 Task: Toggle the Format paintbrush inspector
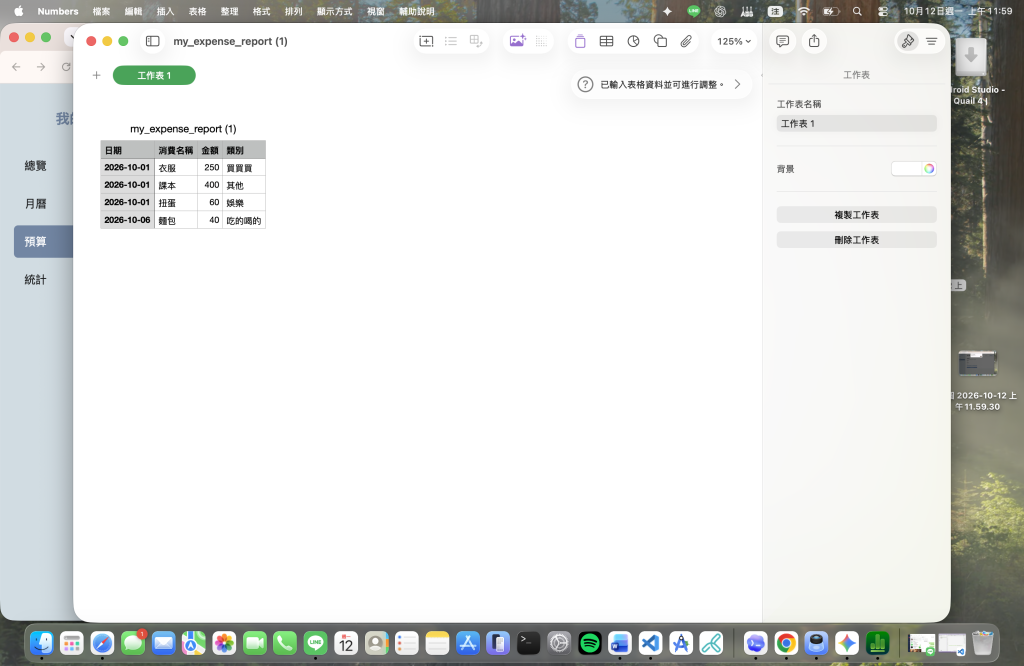pyautogui.click(x=907, y=41)
